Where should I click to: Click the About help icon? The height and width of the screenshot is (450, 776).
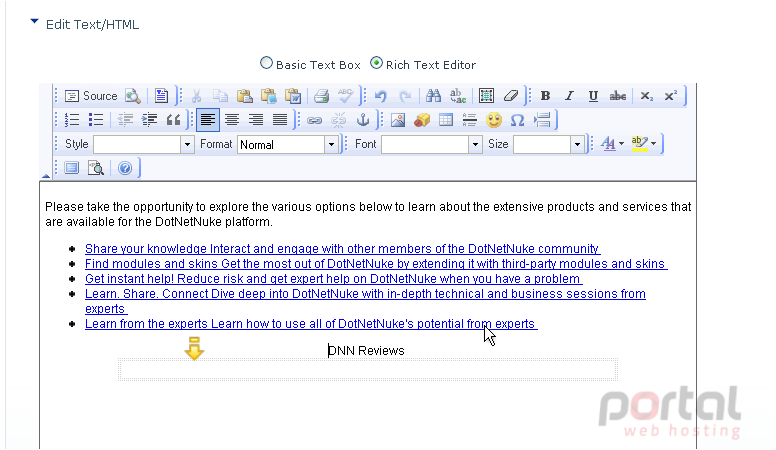click(x=125, y=168)
